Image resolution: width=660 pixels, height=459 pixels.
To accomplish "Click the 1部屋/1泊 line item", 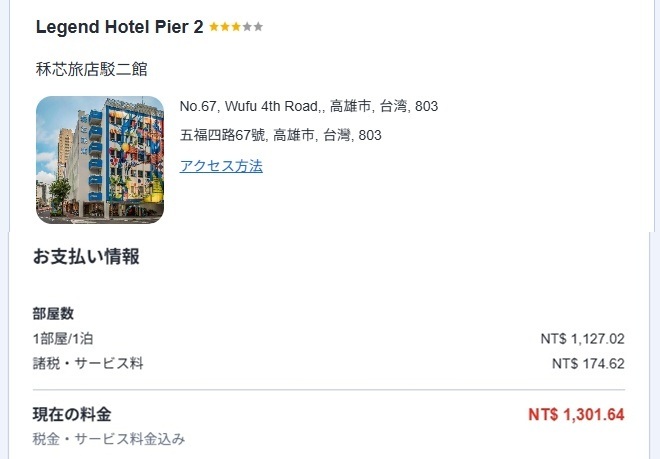I will [x=63, y=339].
